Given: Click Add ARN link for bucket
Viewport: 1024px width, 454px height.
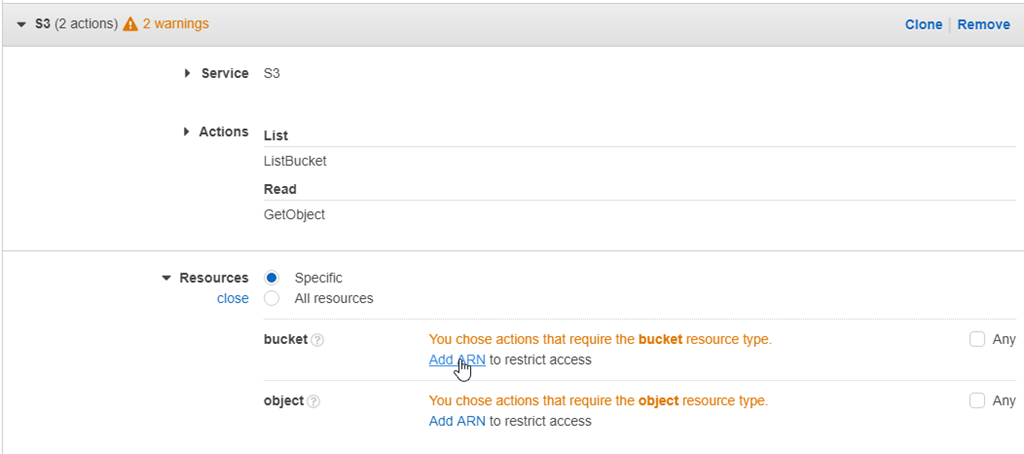Looking at the screenshot, I should click(x=457, y=360).
